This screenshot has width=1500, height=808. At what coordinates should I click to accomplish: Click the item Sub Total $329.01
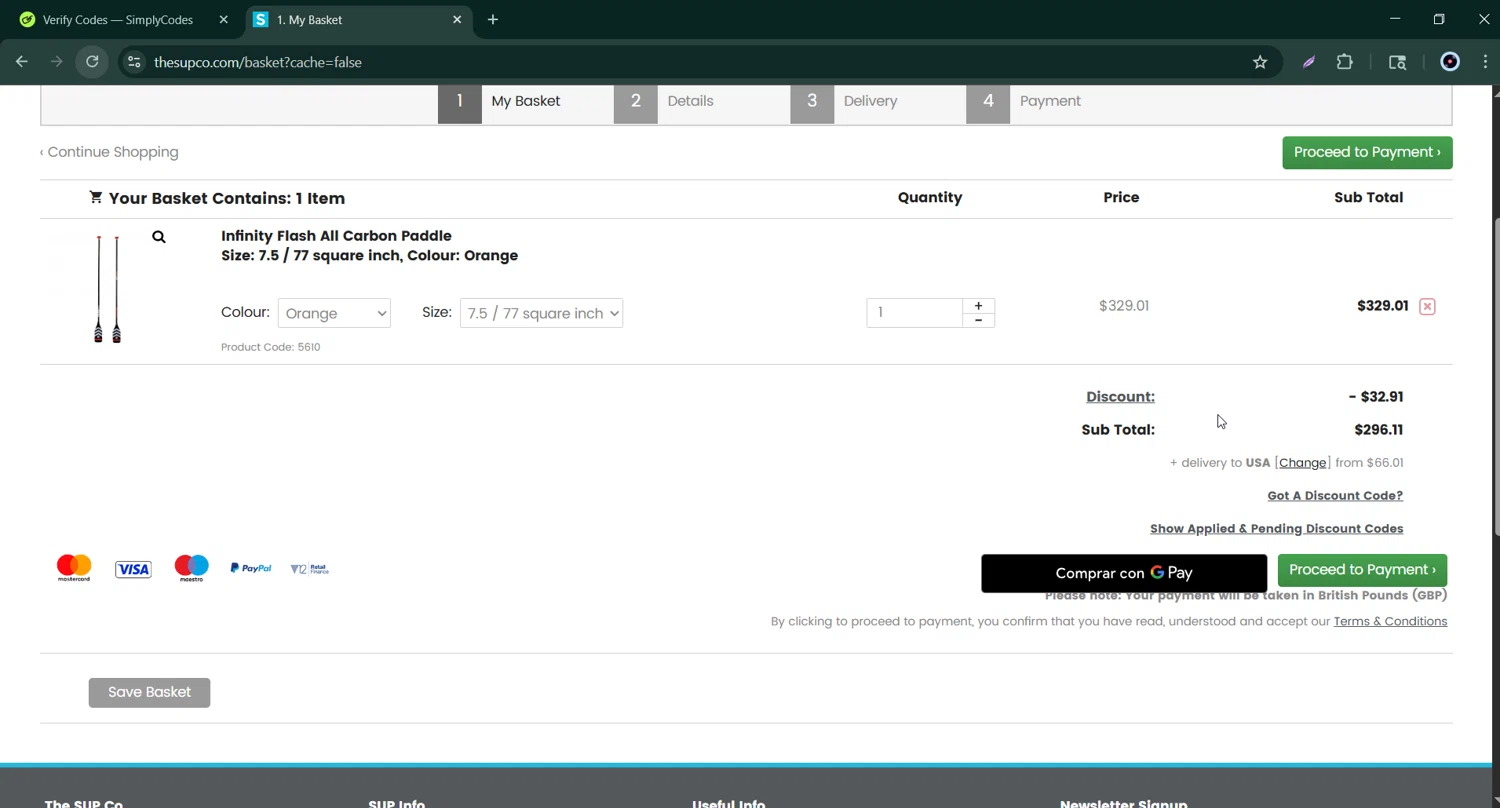tap(1382, 306)
